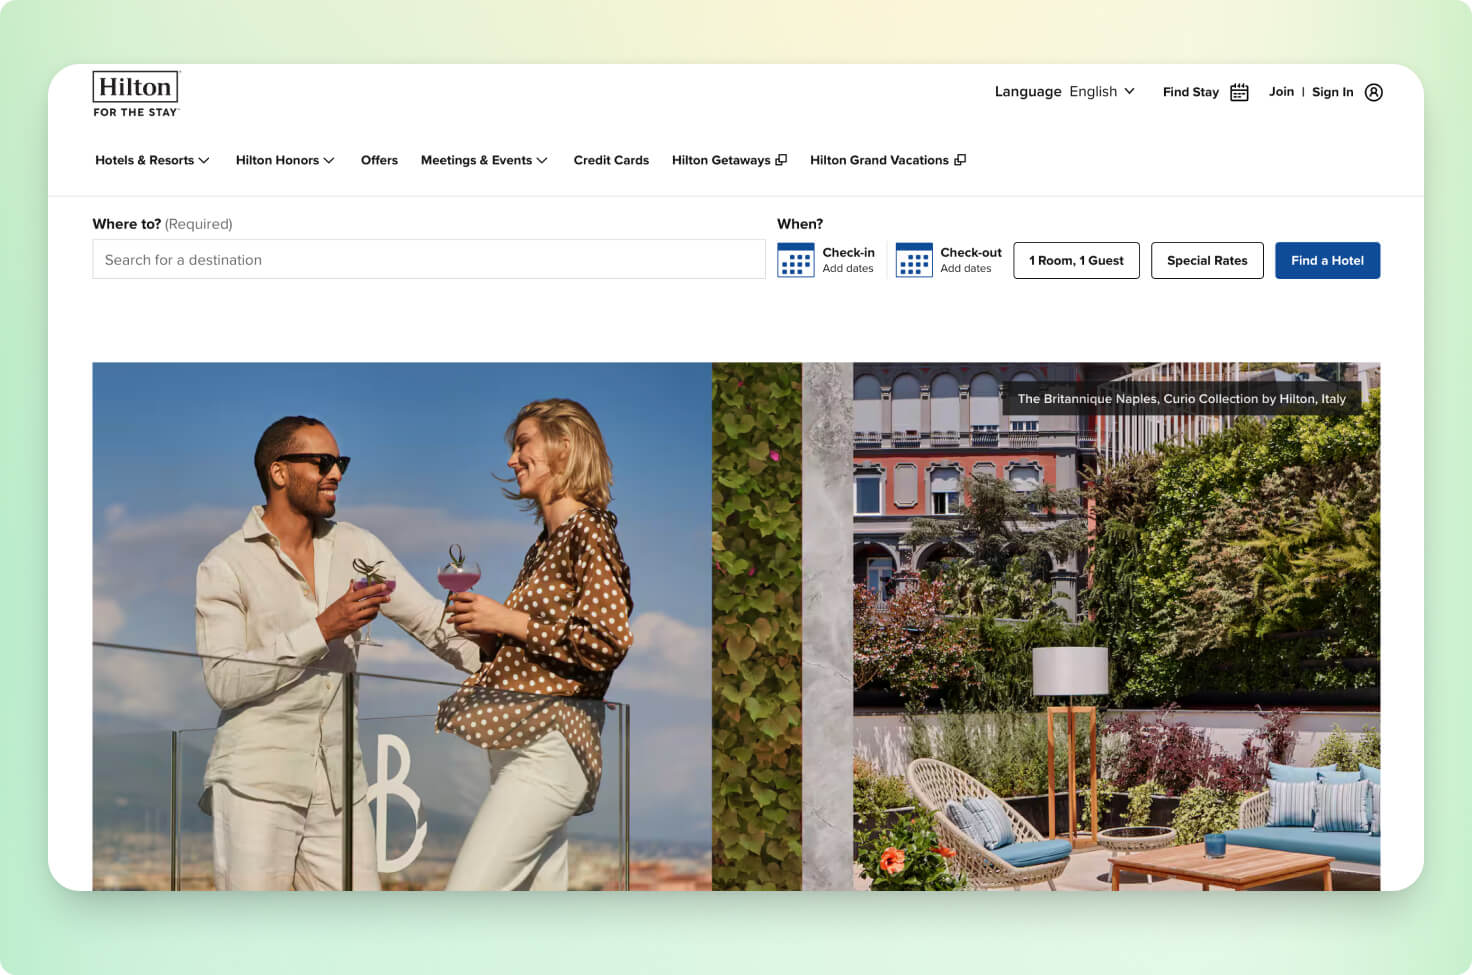Open Special Rates options
1472x975 pixels.
click(1207, 261)
